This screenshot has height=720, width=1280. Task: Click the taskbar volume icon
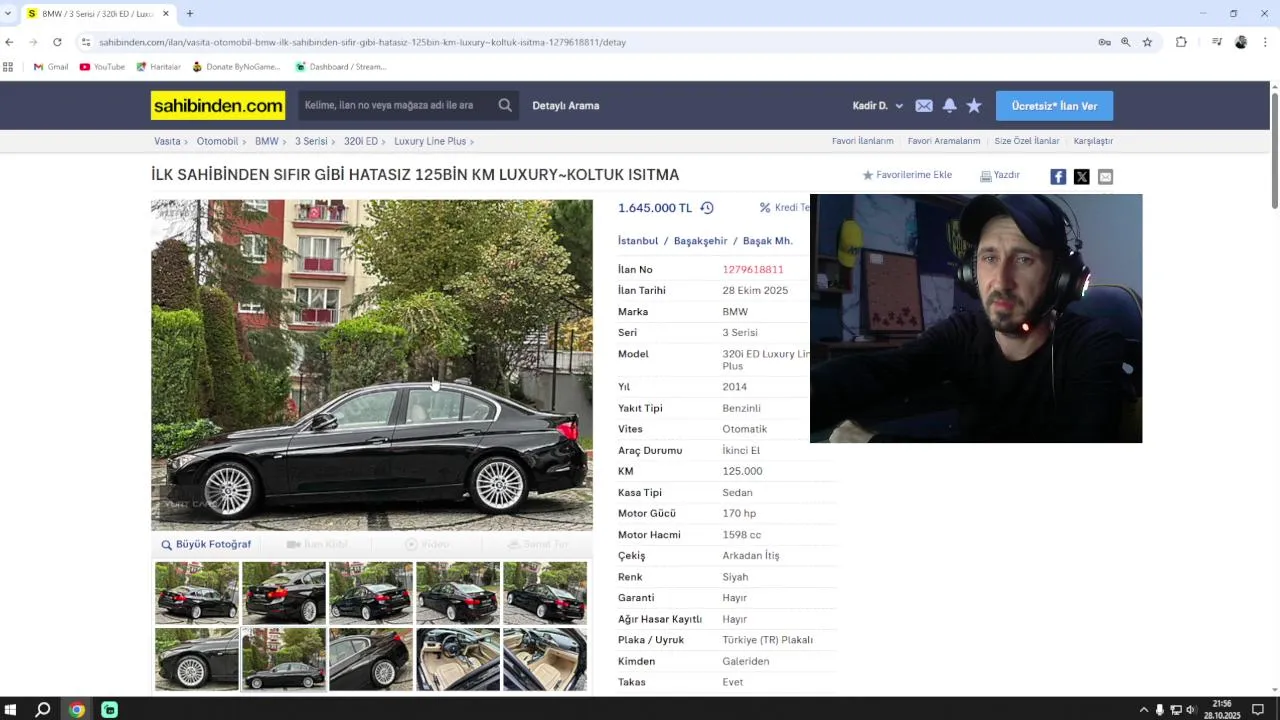click(1190, 709)
